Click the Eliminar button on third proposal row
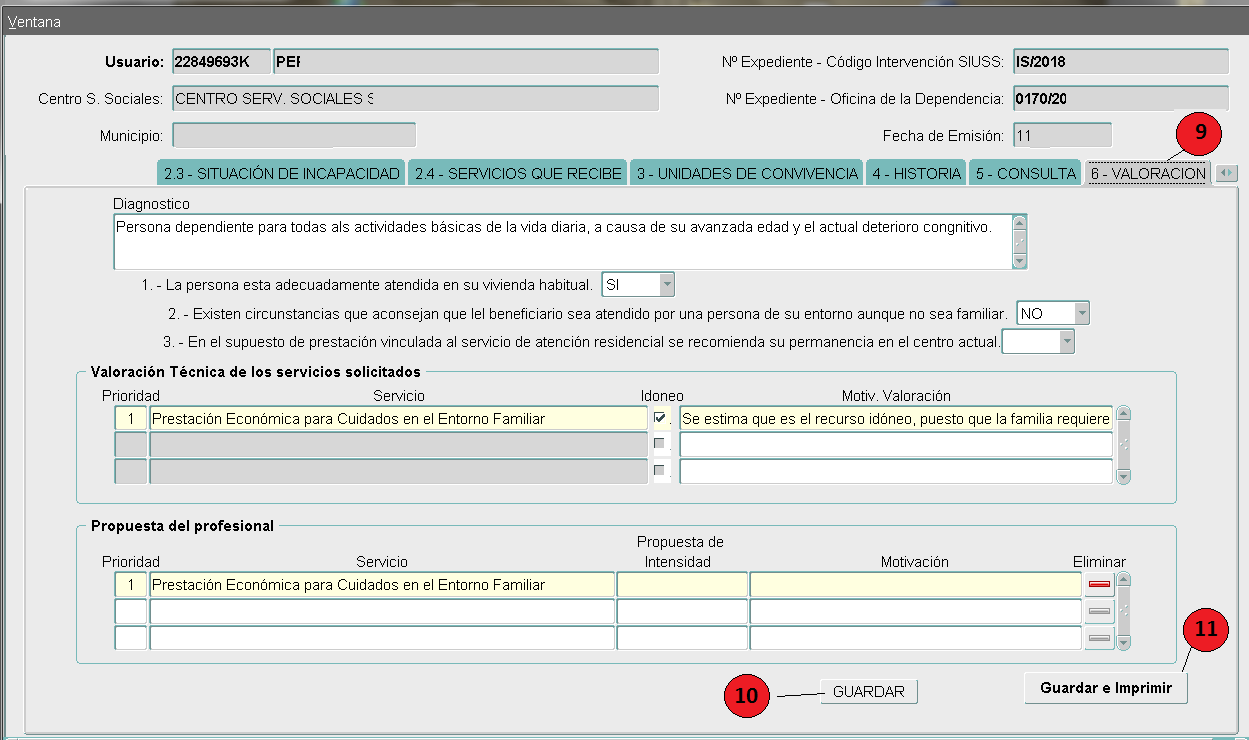This screenshot has width=1249, height=740. point(1098,637)
